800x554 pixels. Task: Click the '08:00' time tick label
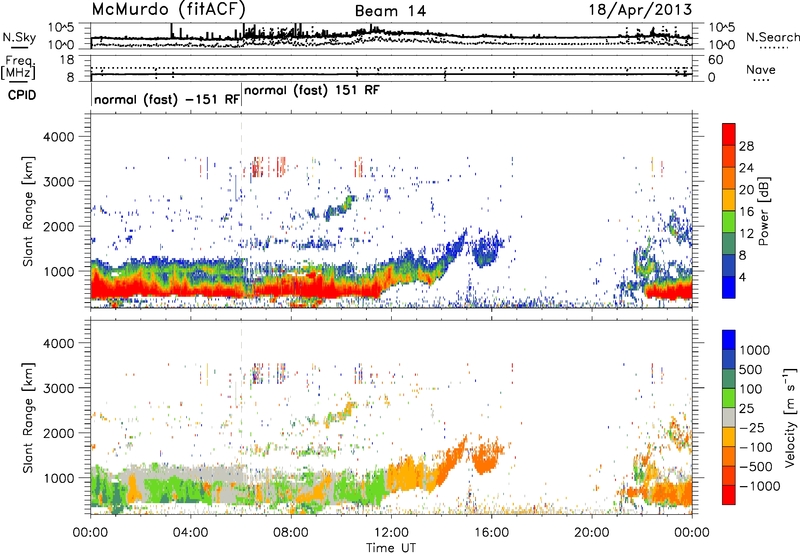pyautogui.click(x=291, y=533)
